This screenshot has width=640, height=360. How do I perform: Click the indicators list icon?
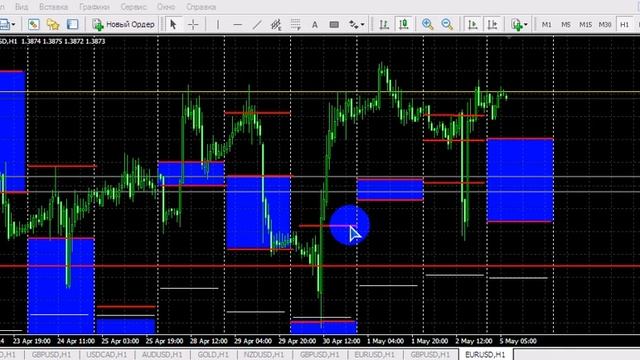pyautogui.click(x=516, y=24)
